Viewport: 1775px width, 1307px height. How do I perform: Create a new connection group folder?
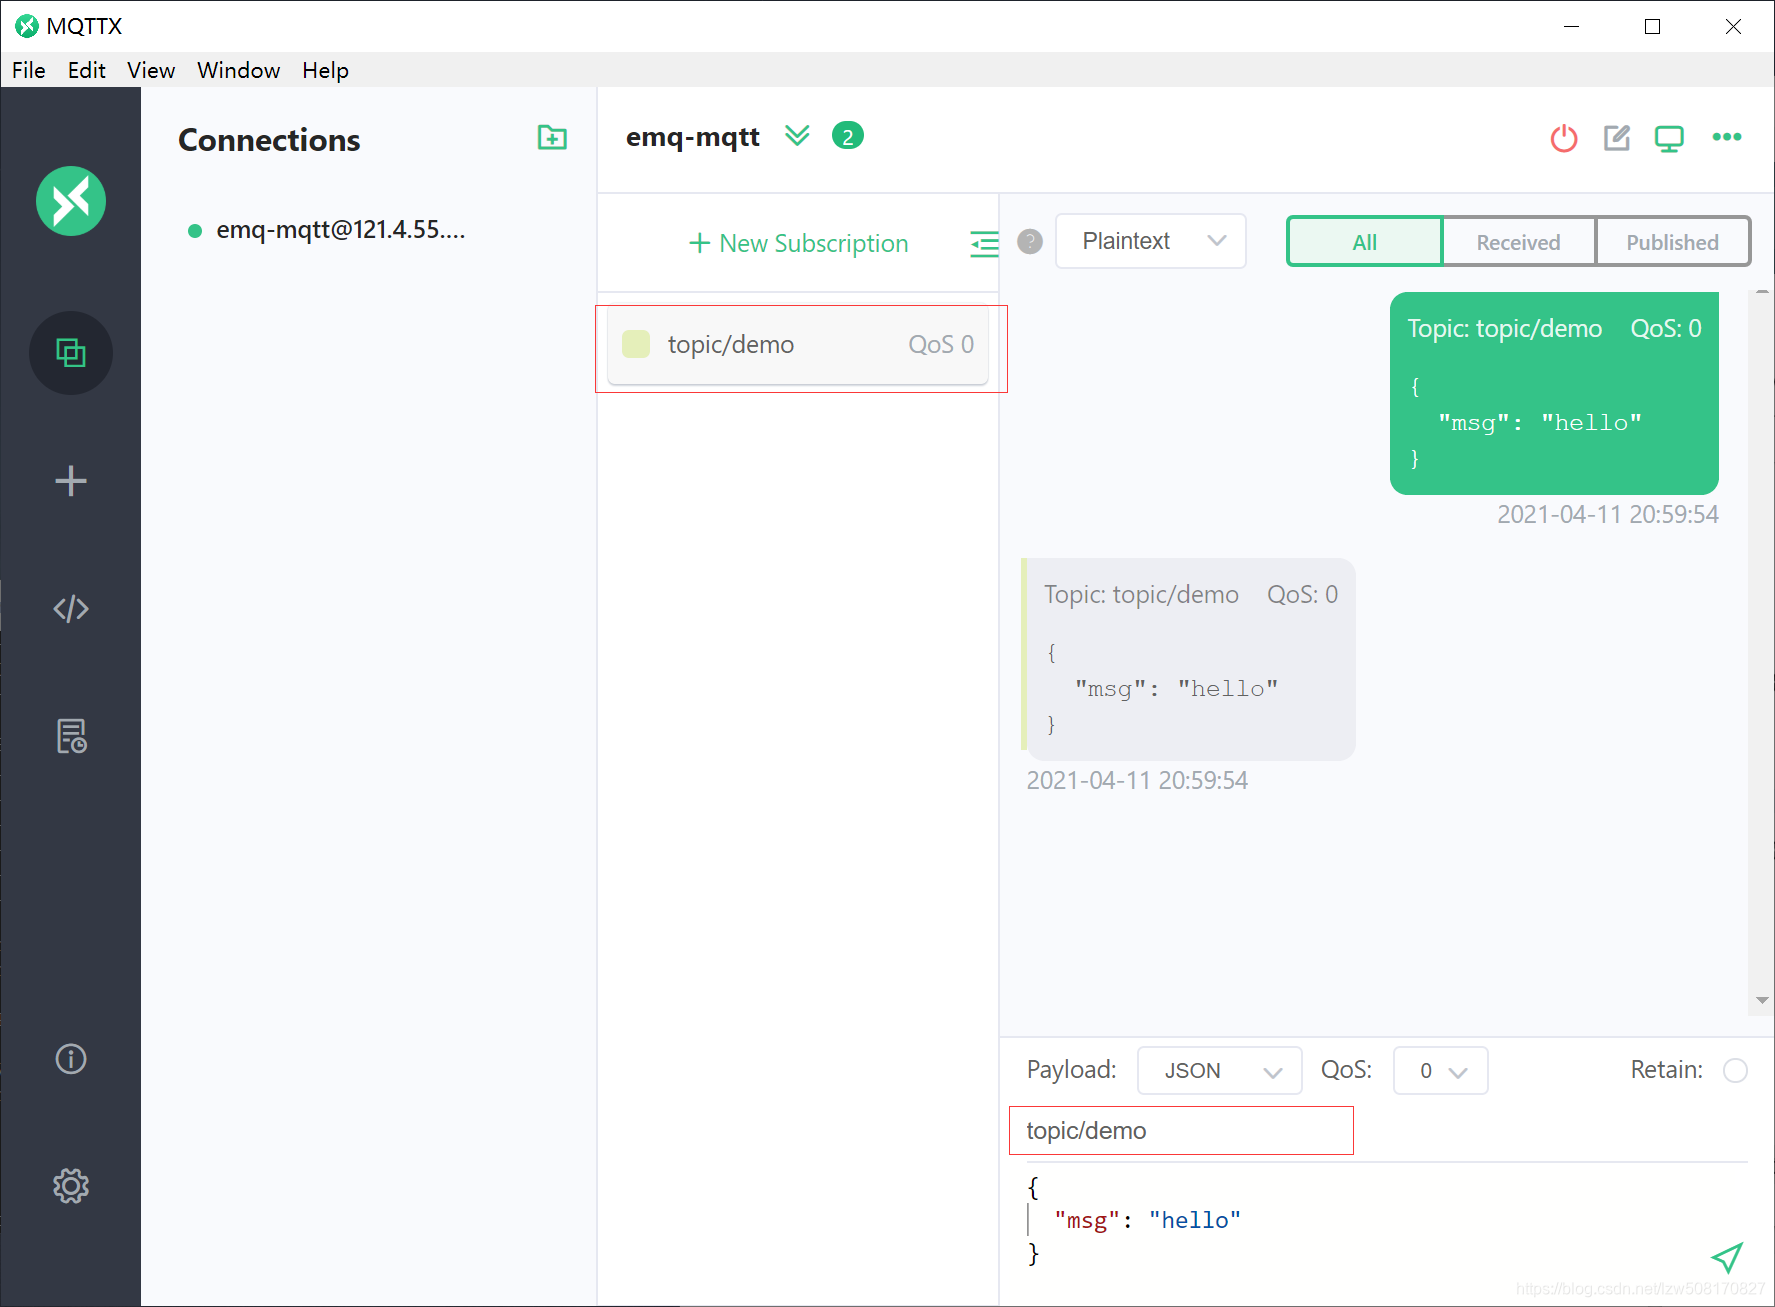coord(552,137)
